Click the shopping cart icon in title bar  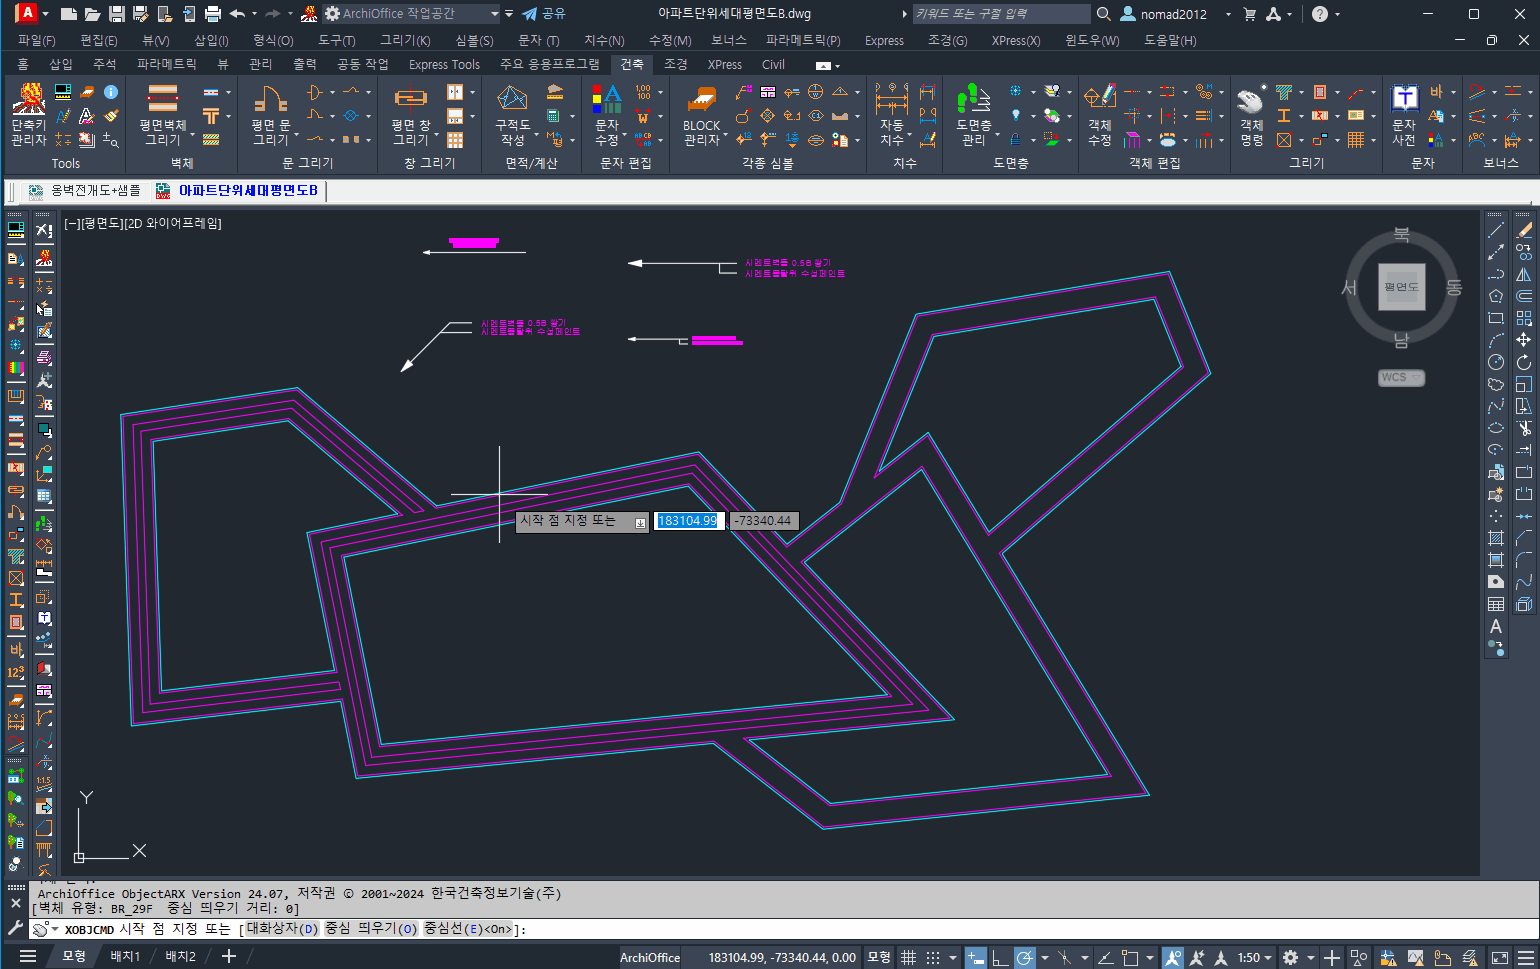click(1249, 14)
